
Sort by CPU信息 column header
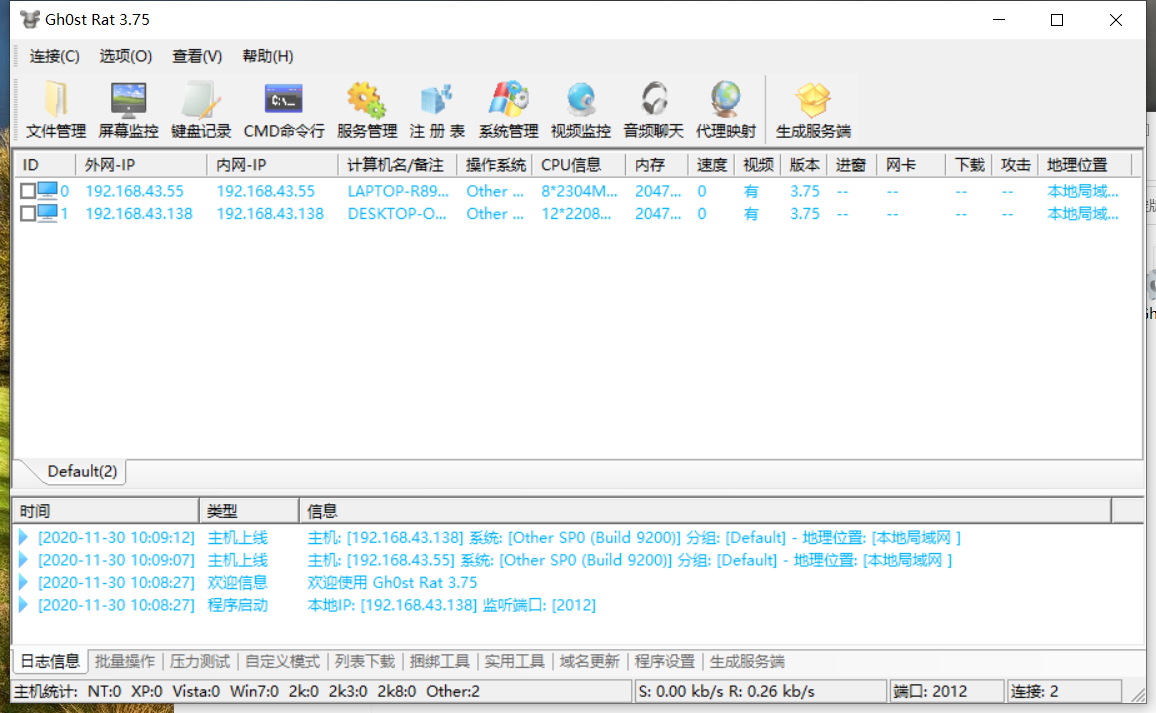(x=579, y=165)
